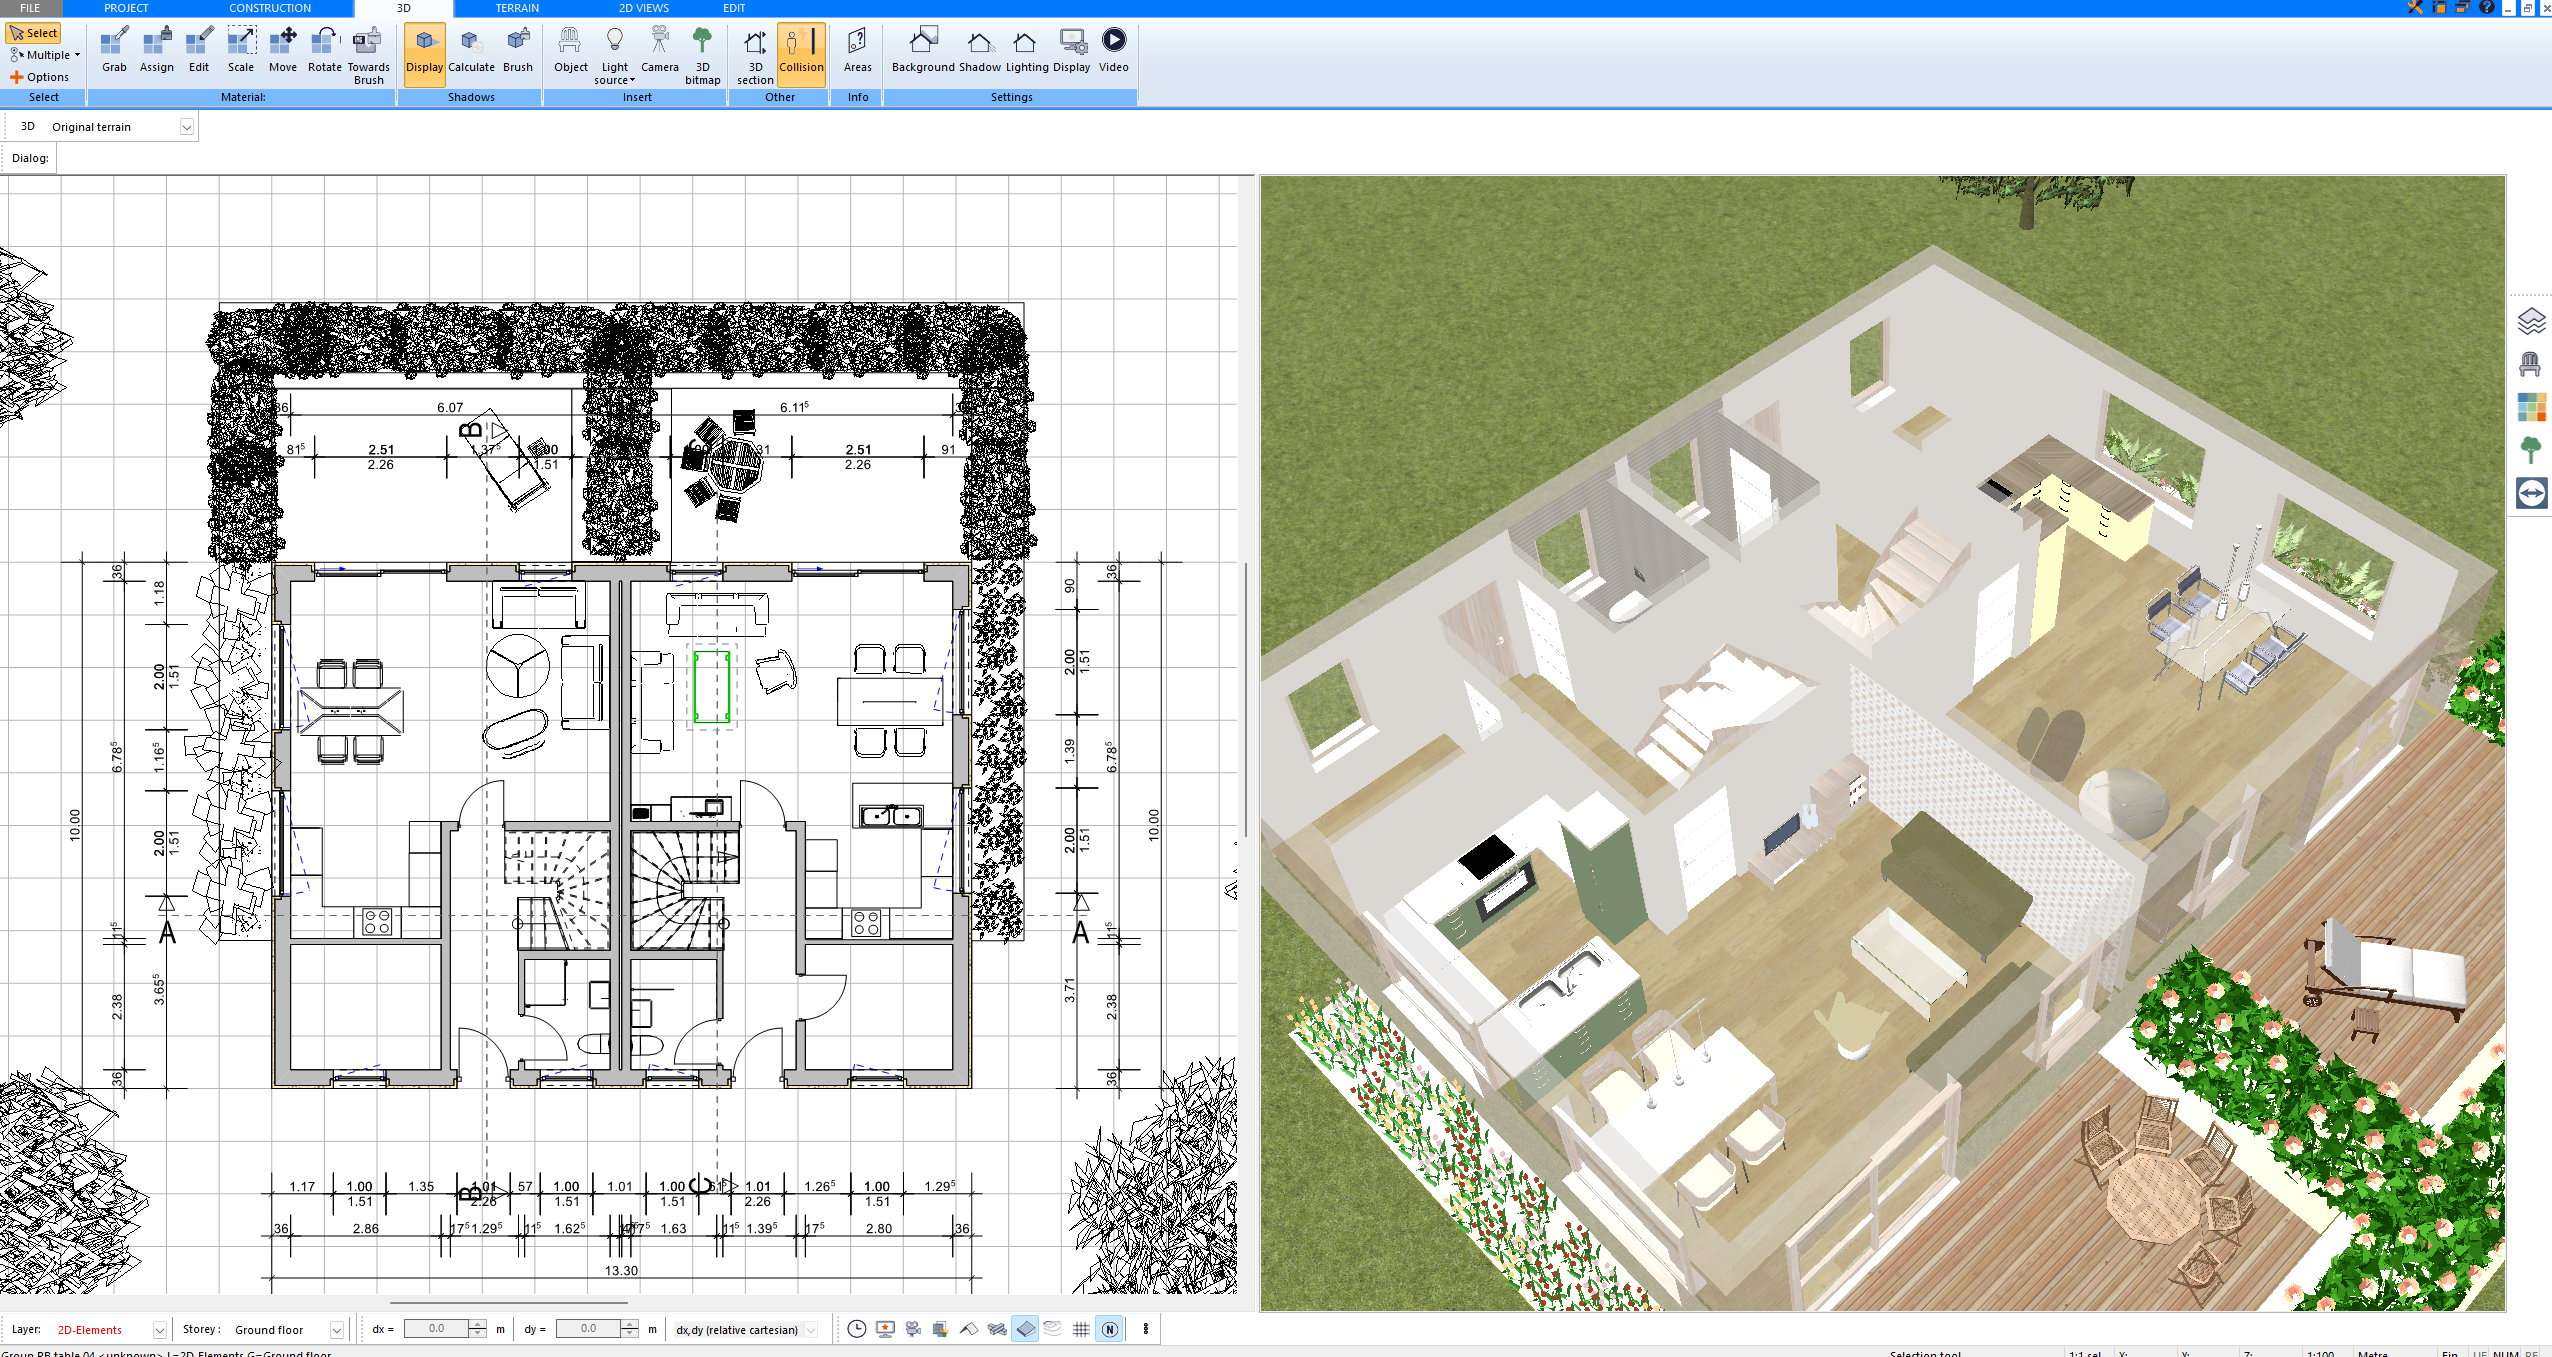Open the Storey Ground floor dropdown
Viewport: 2552px width, 1357px height.
point(336,1330)
